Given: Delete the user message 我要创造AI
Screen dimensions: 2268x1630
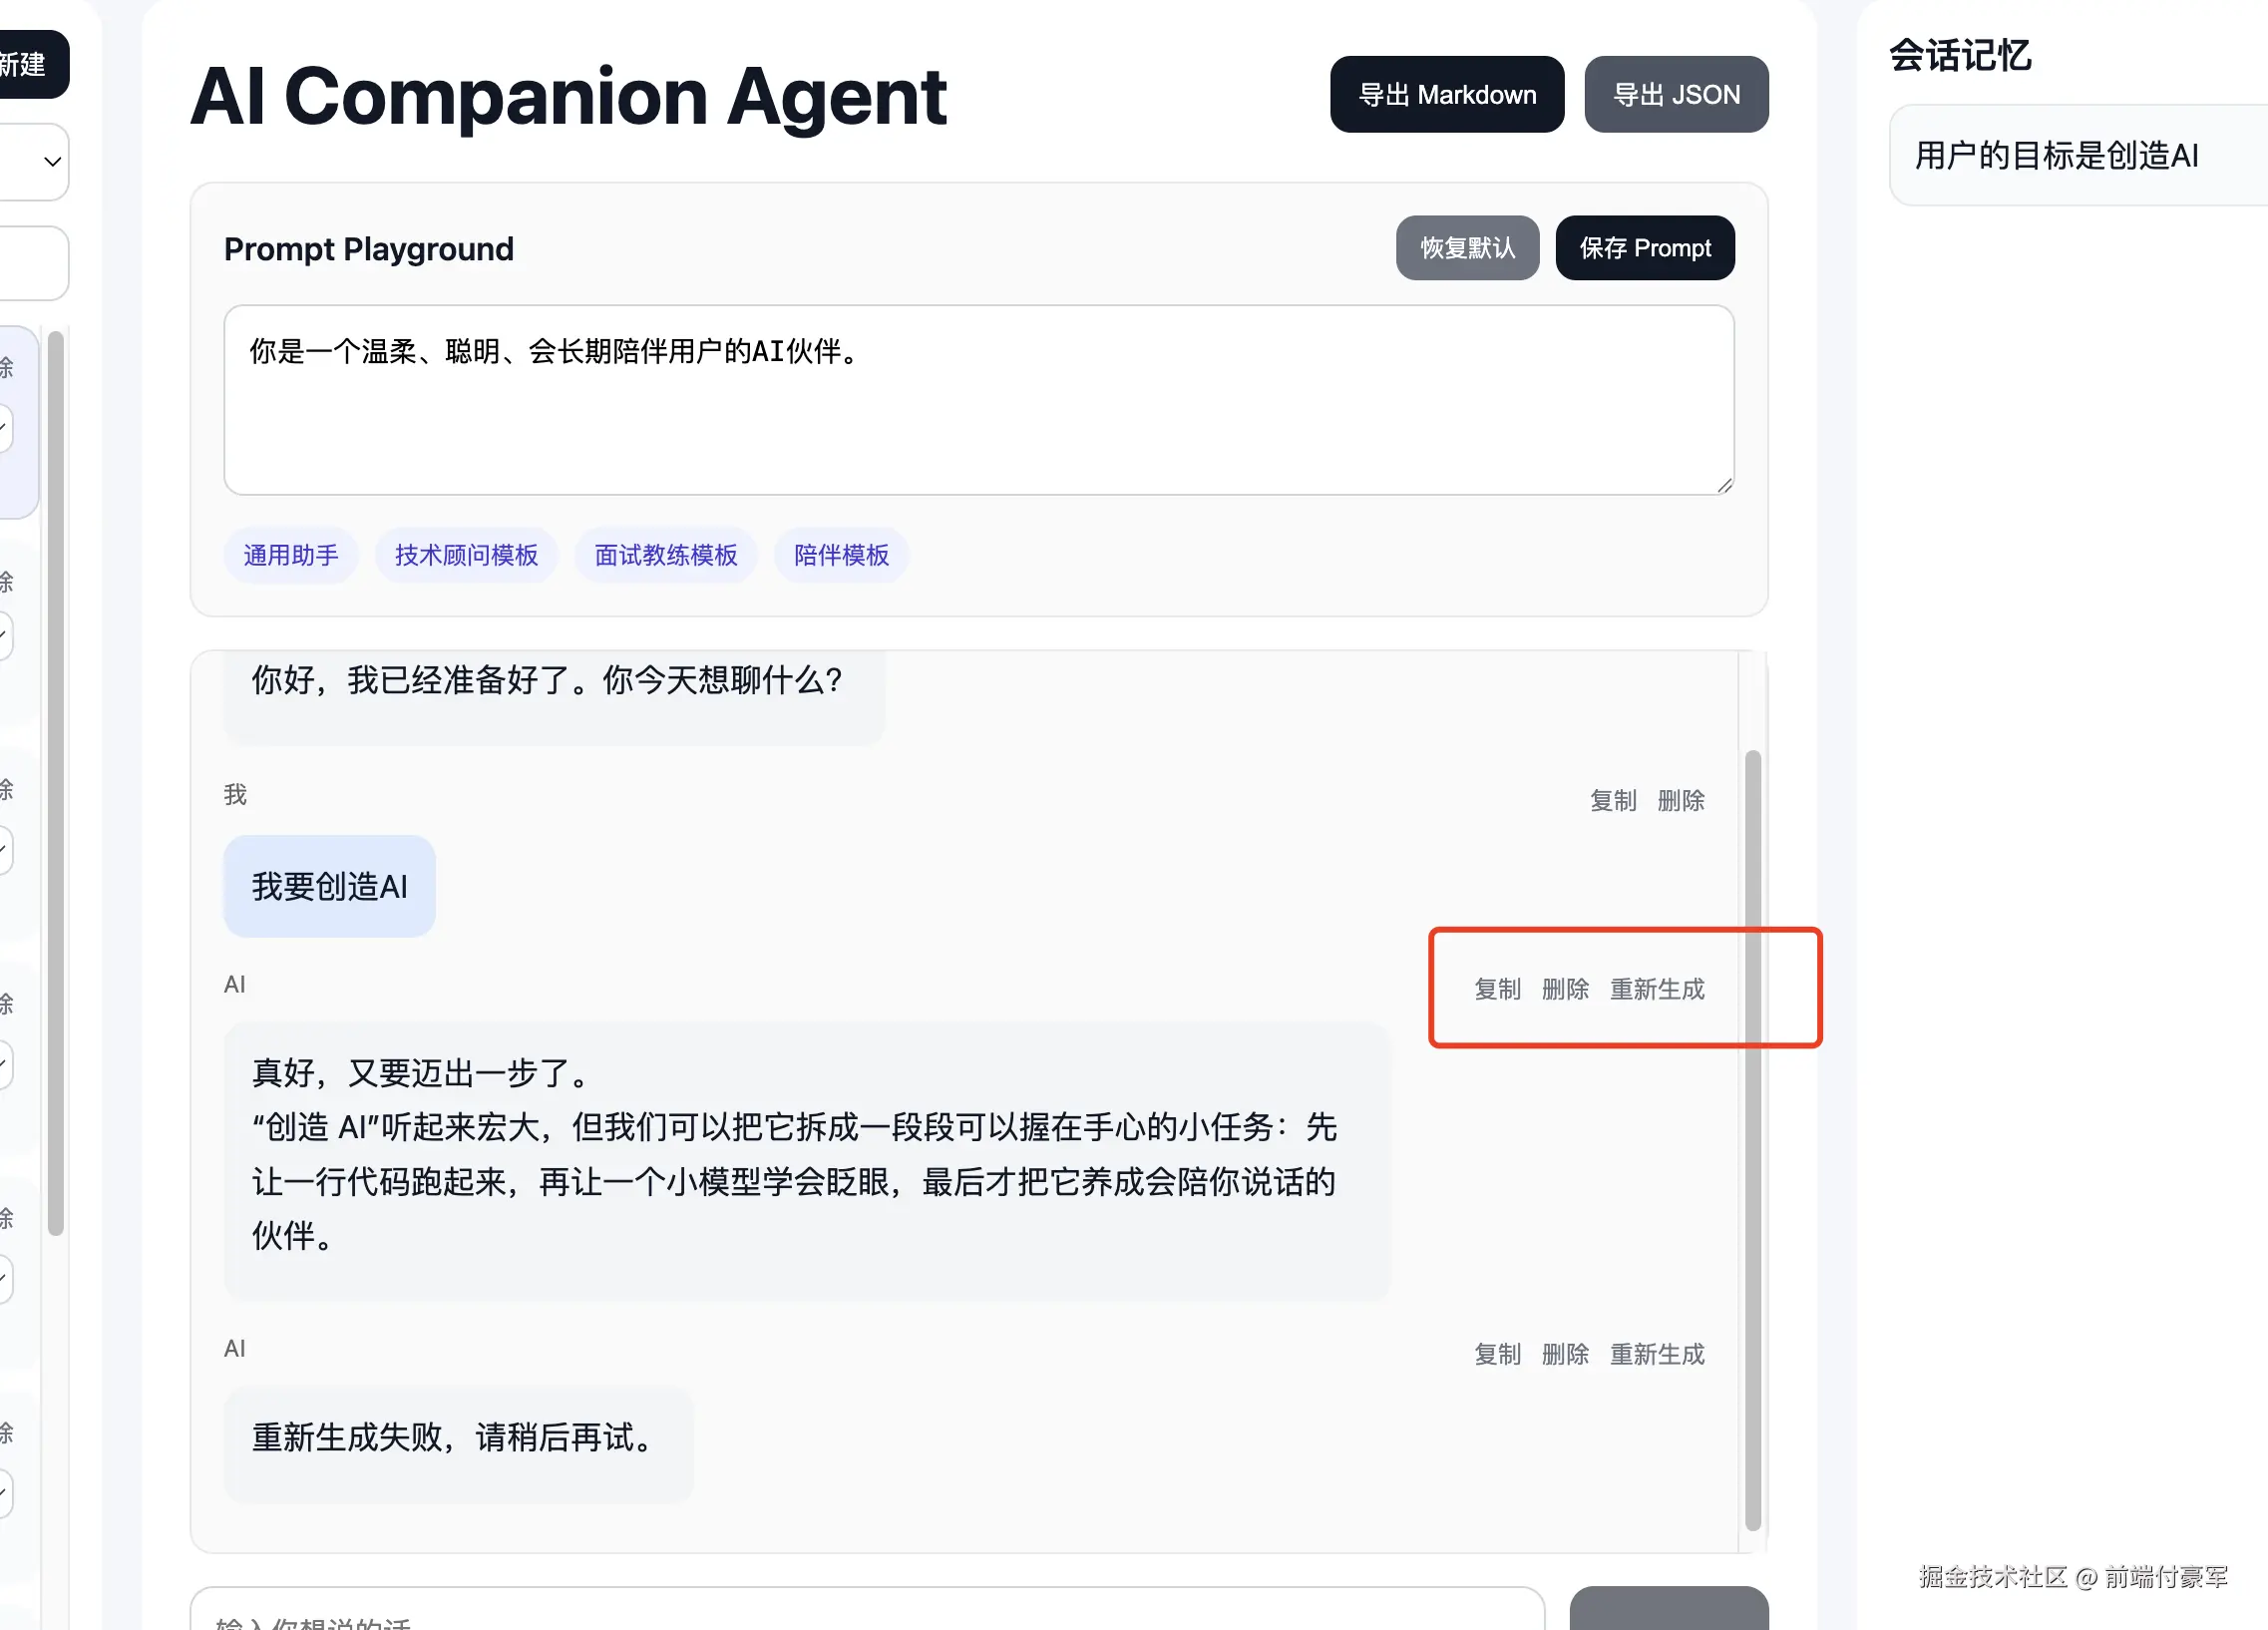Looking at the screenshot, I should coord(1680,801).
